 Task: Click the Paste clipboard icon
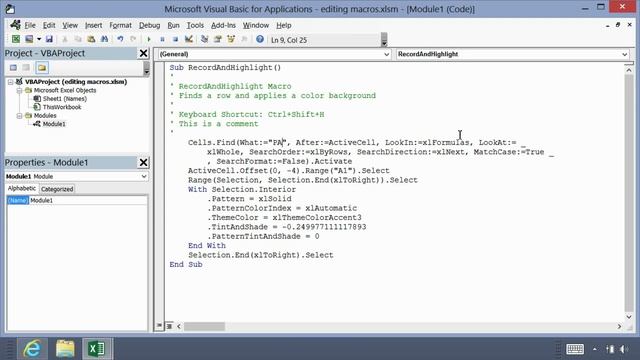pyautogui.click(x=91, y=39)
